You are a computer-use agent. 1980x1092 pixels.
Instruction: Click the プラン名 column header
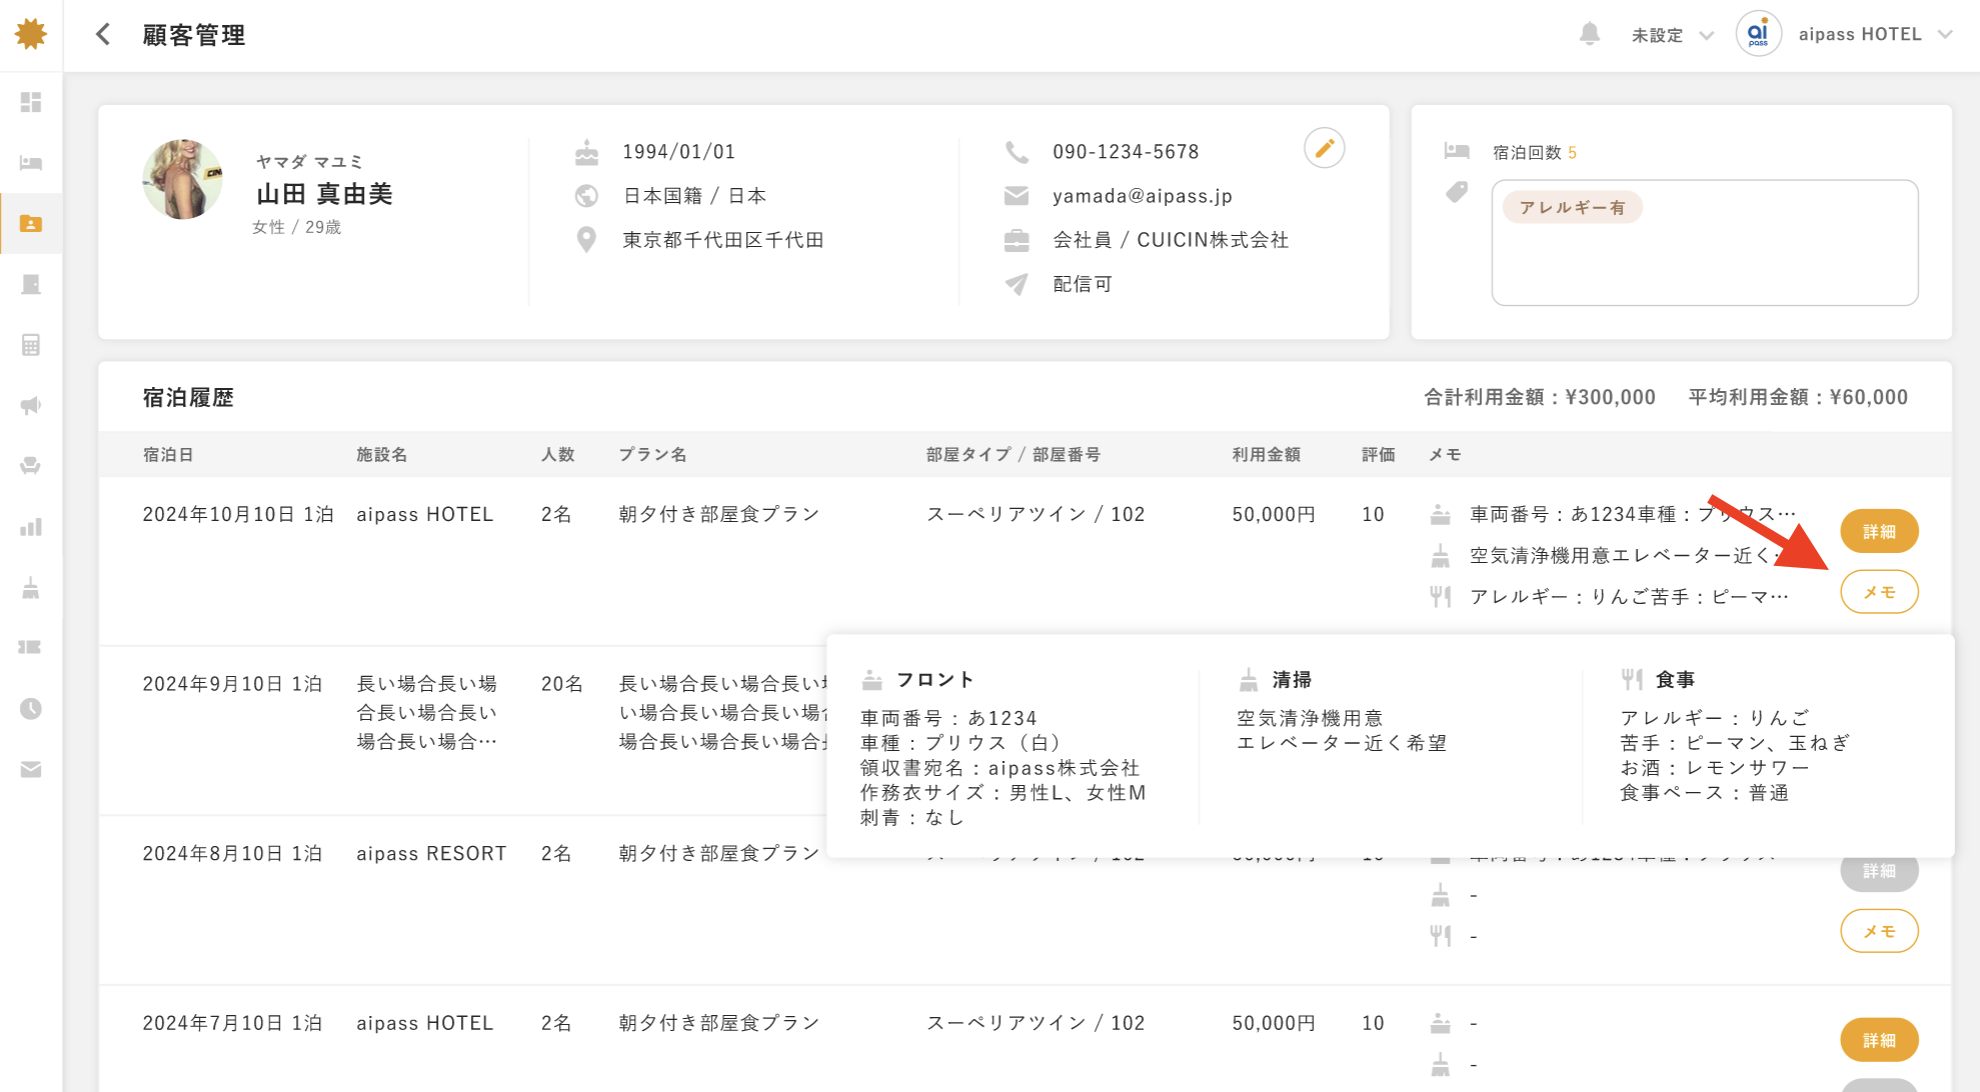[x=652, y=455]
